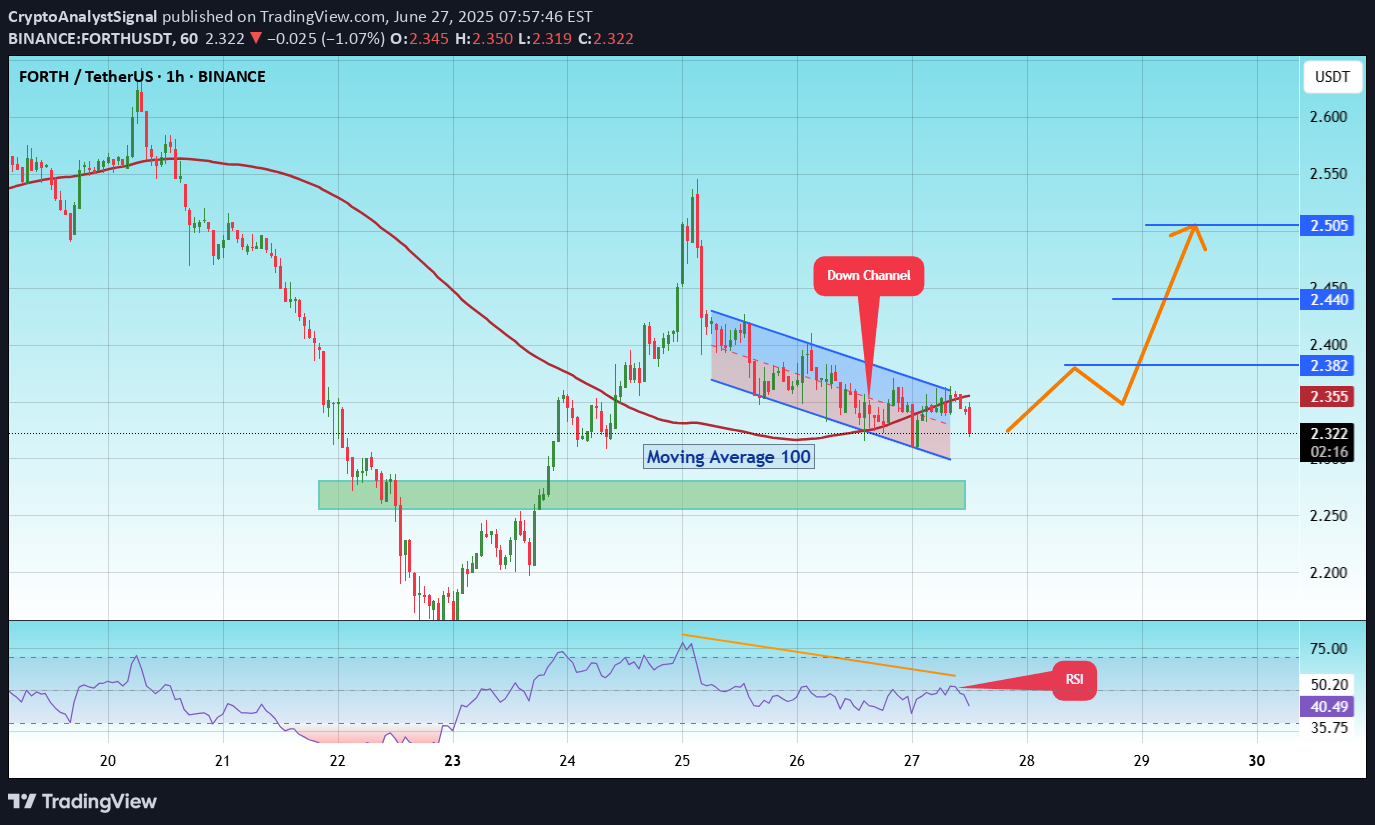
Task: Click the blue 2.505 price label
Action: (x=1326, y=226)
